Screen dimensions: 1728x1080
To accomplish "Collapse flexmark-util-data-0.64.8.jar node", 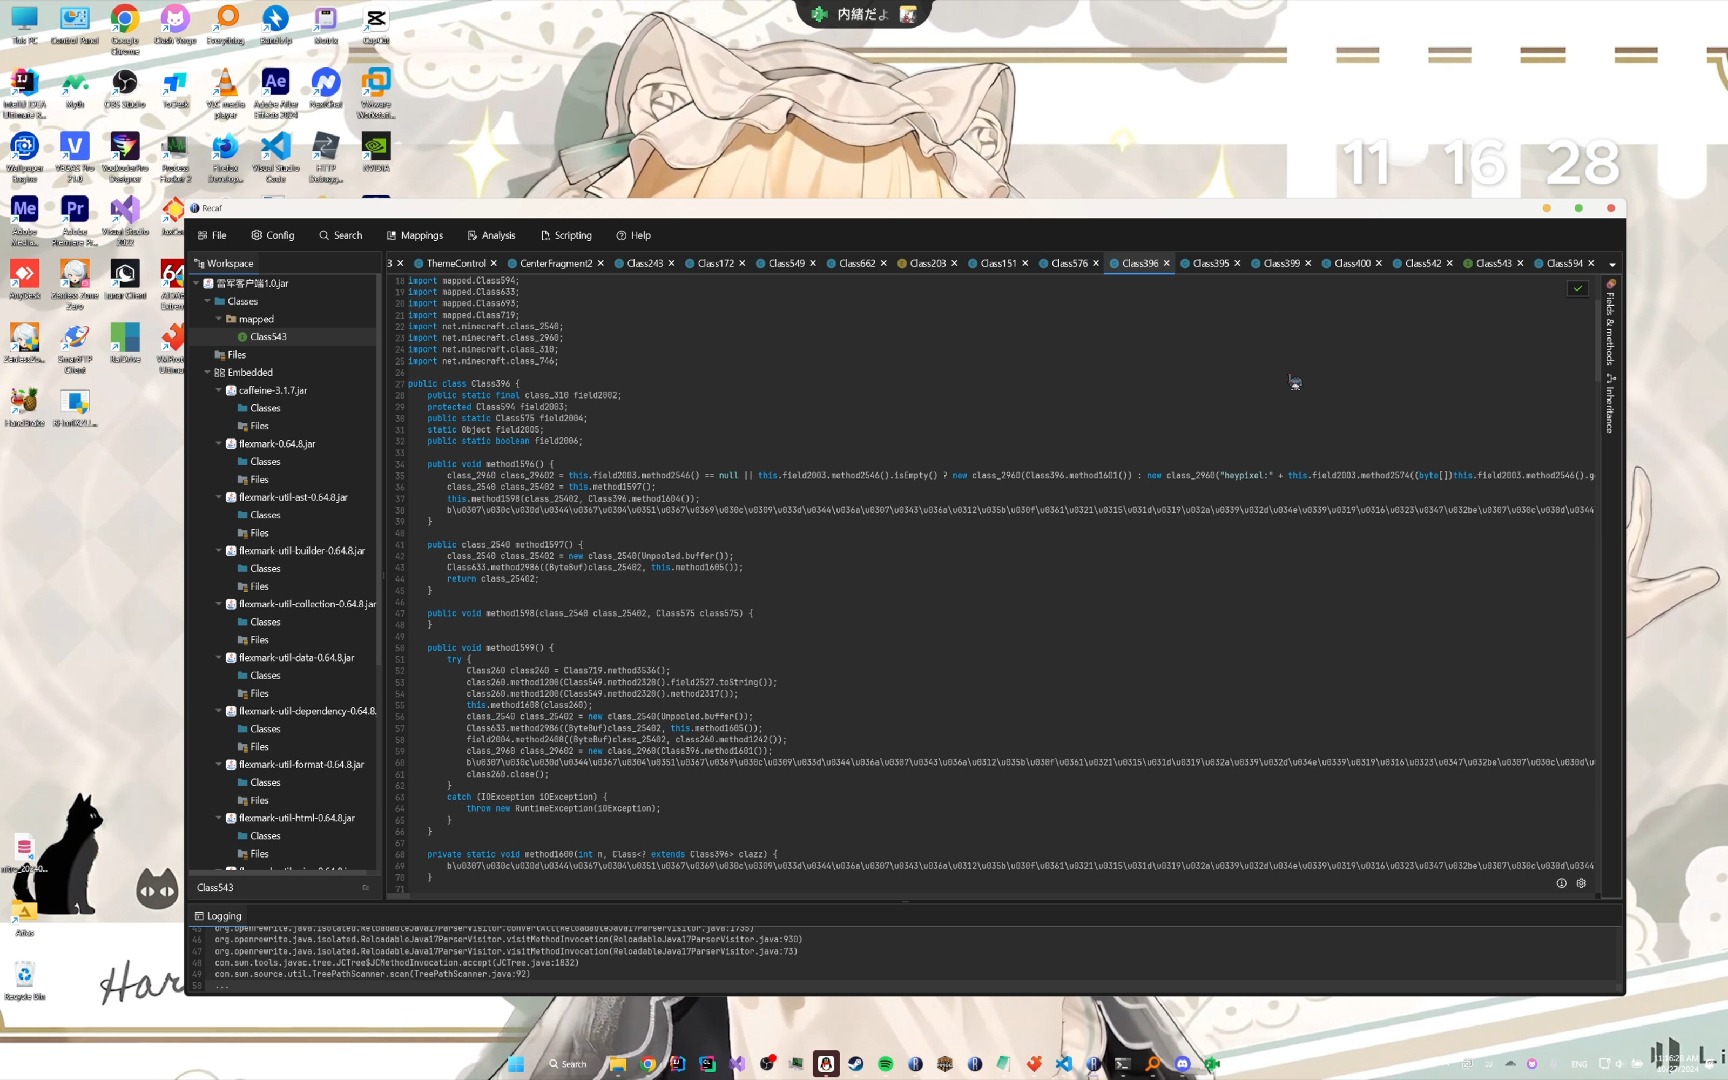I will [x=219, y=657].
